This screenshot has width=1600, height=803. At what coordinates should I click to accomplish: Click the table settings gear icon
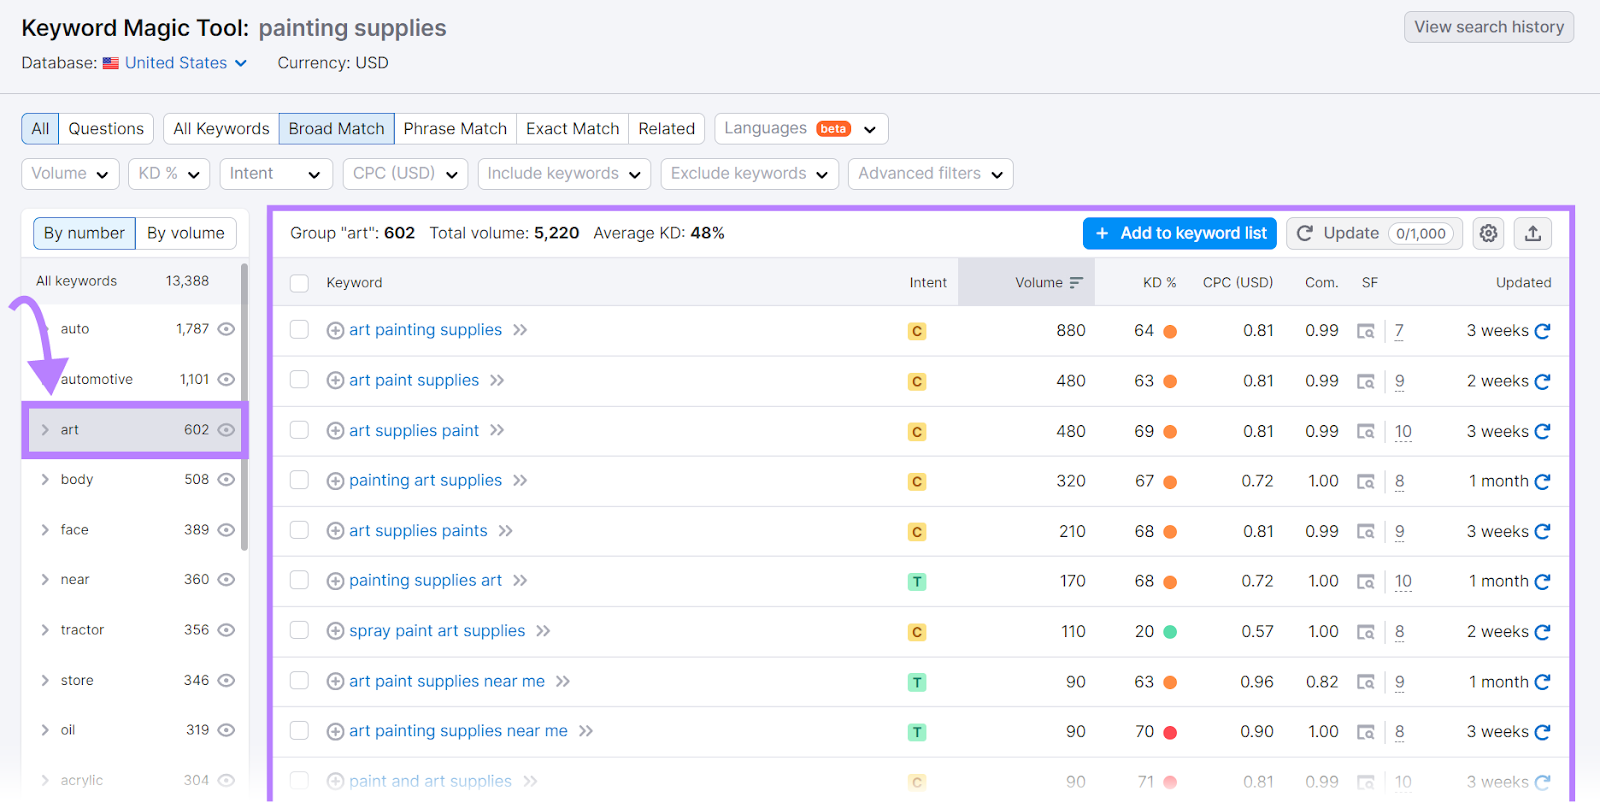pyautogui.click(x=1488, y=233)
